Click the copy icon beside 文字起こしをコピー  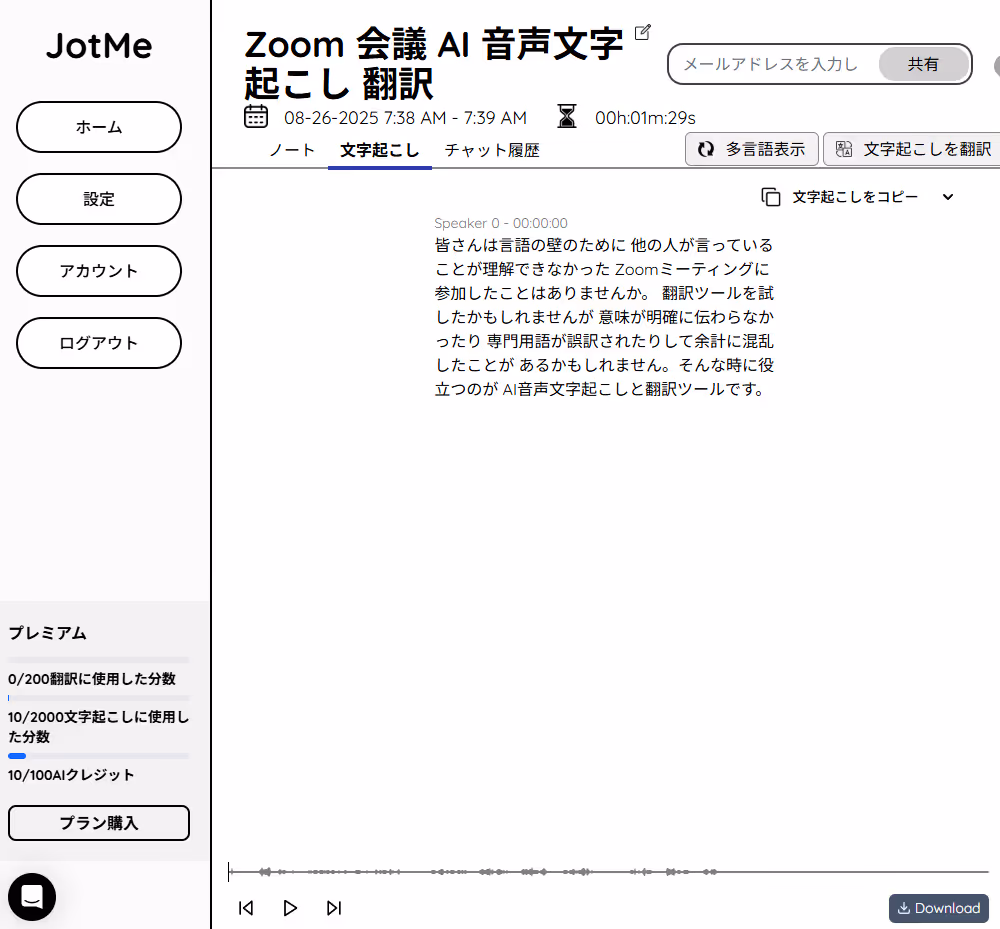[771, 197]
